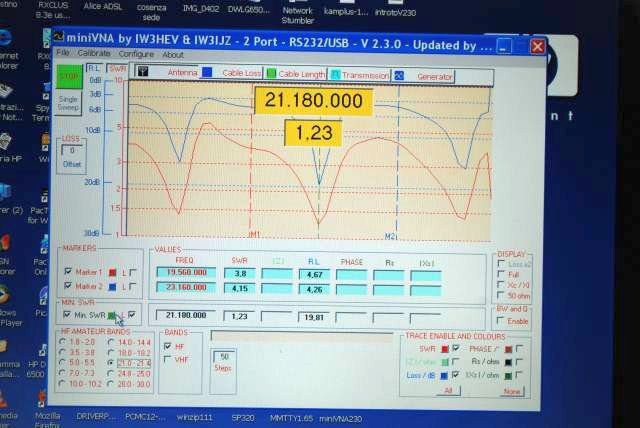Switch to the Antenna mode tab
The height and width of the screenshot is (428, 640).
[x=167, y=72]
